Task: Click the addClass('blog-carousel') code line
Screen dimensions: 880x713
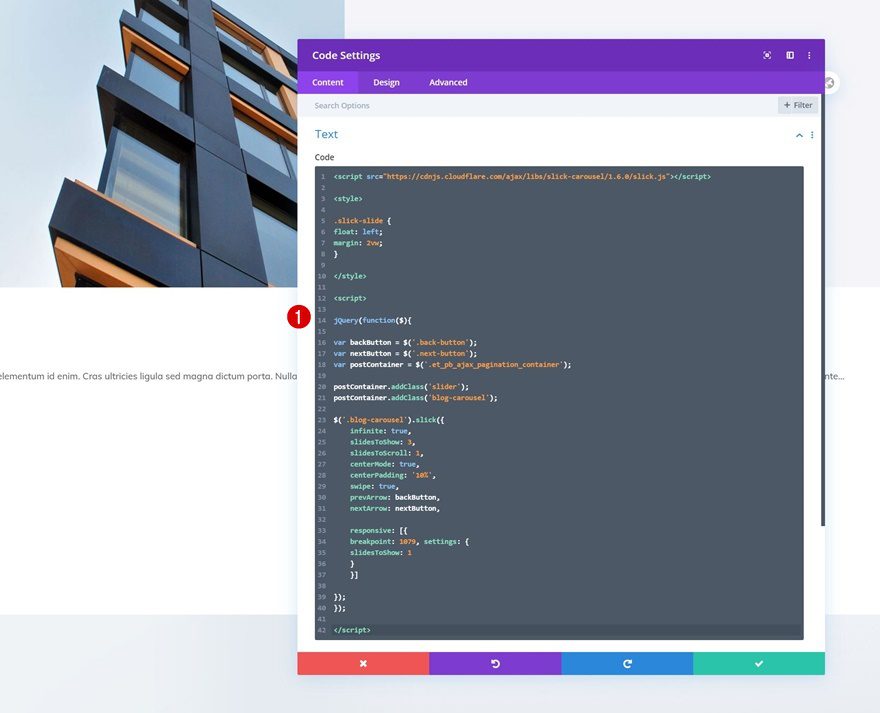Action: 415,398
